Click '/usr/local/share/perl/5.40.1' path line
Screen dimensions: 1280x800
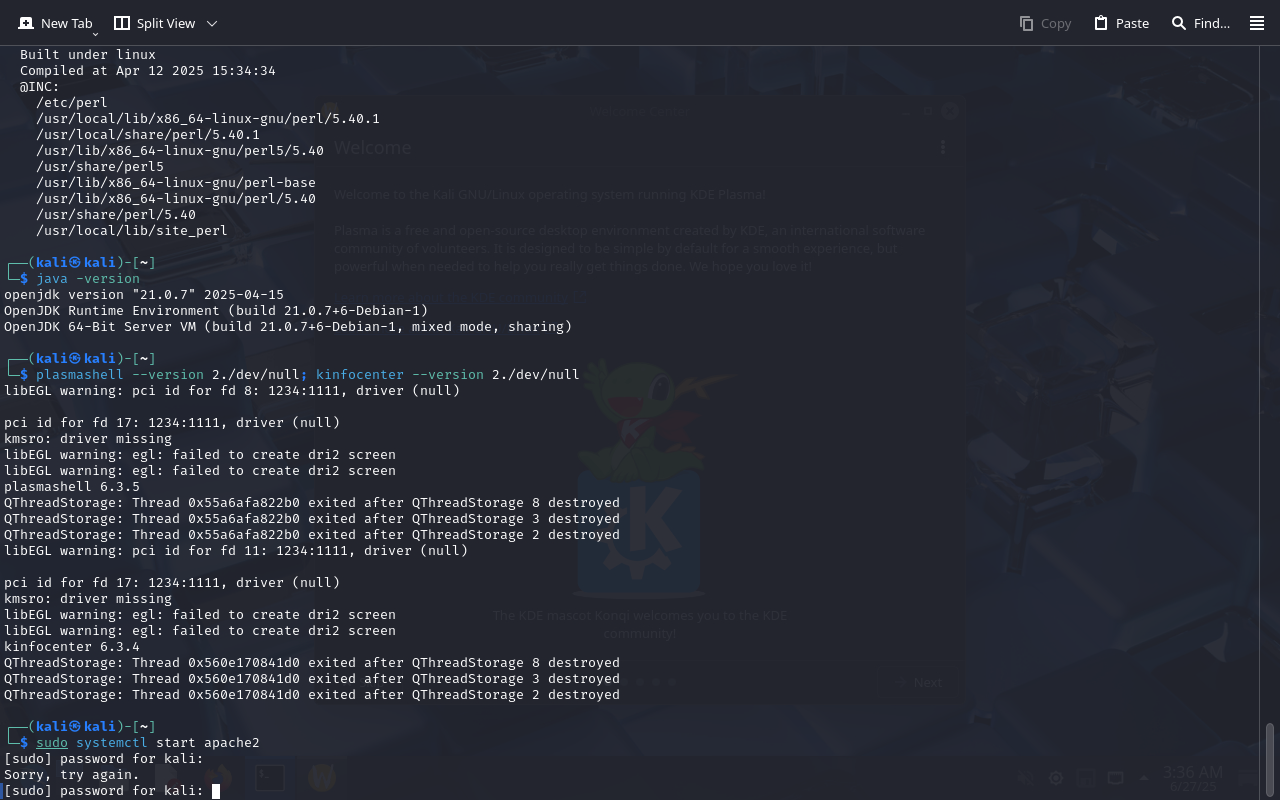148,134
